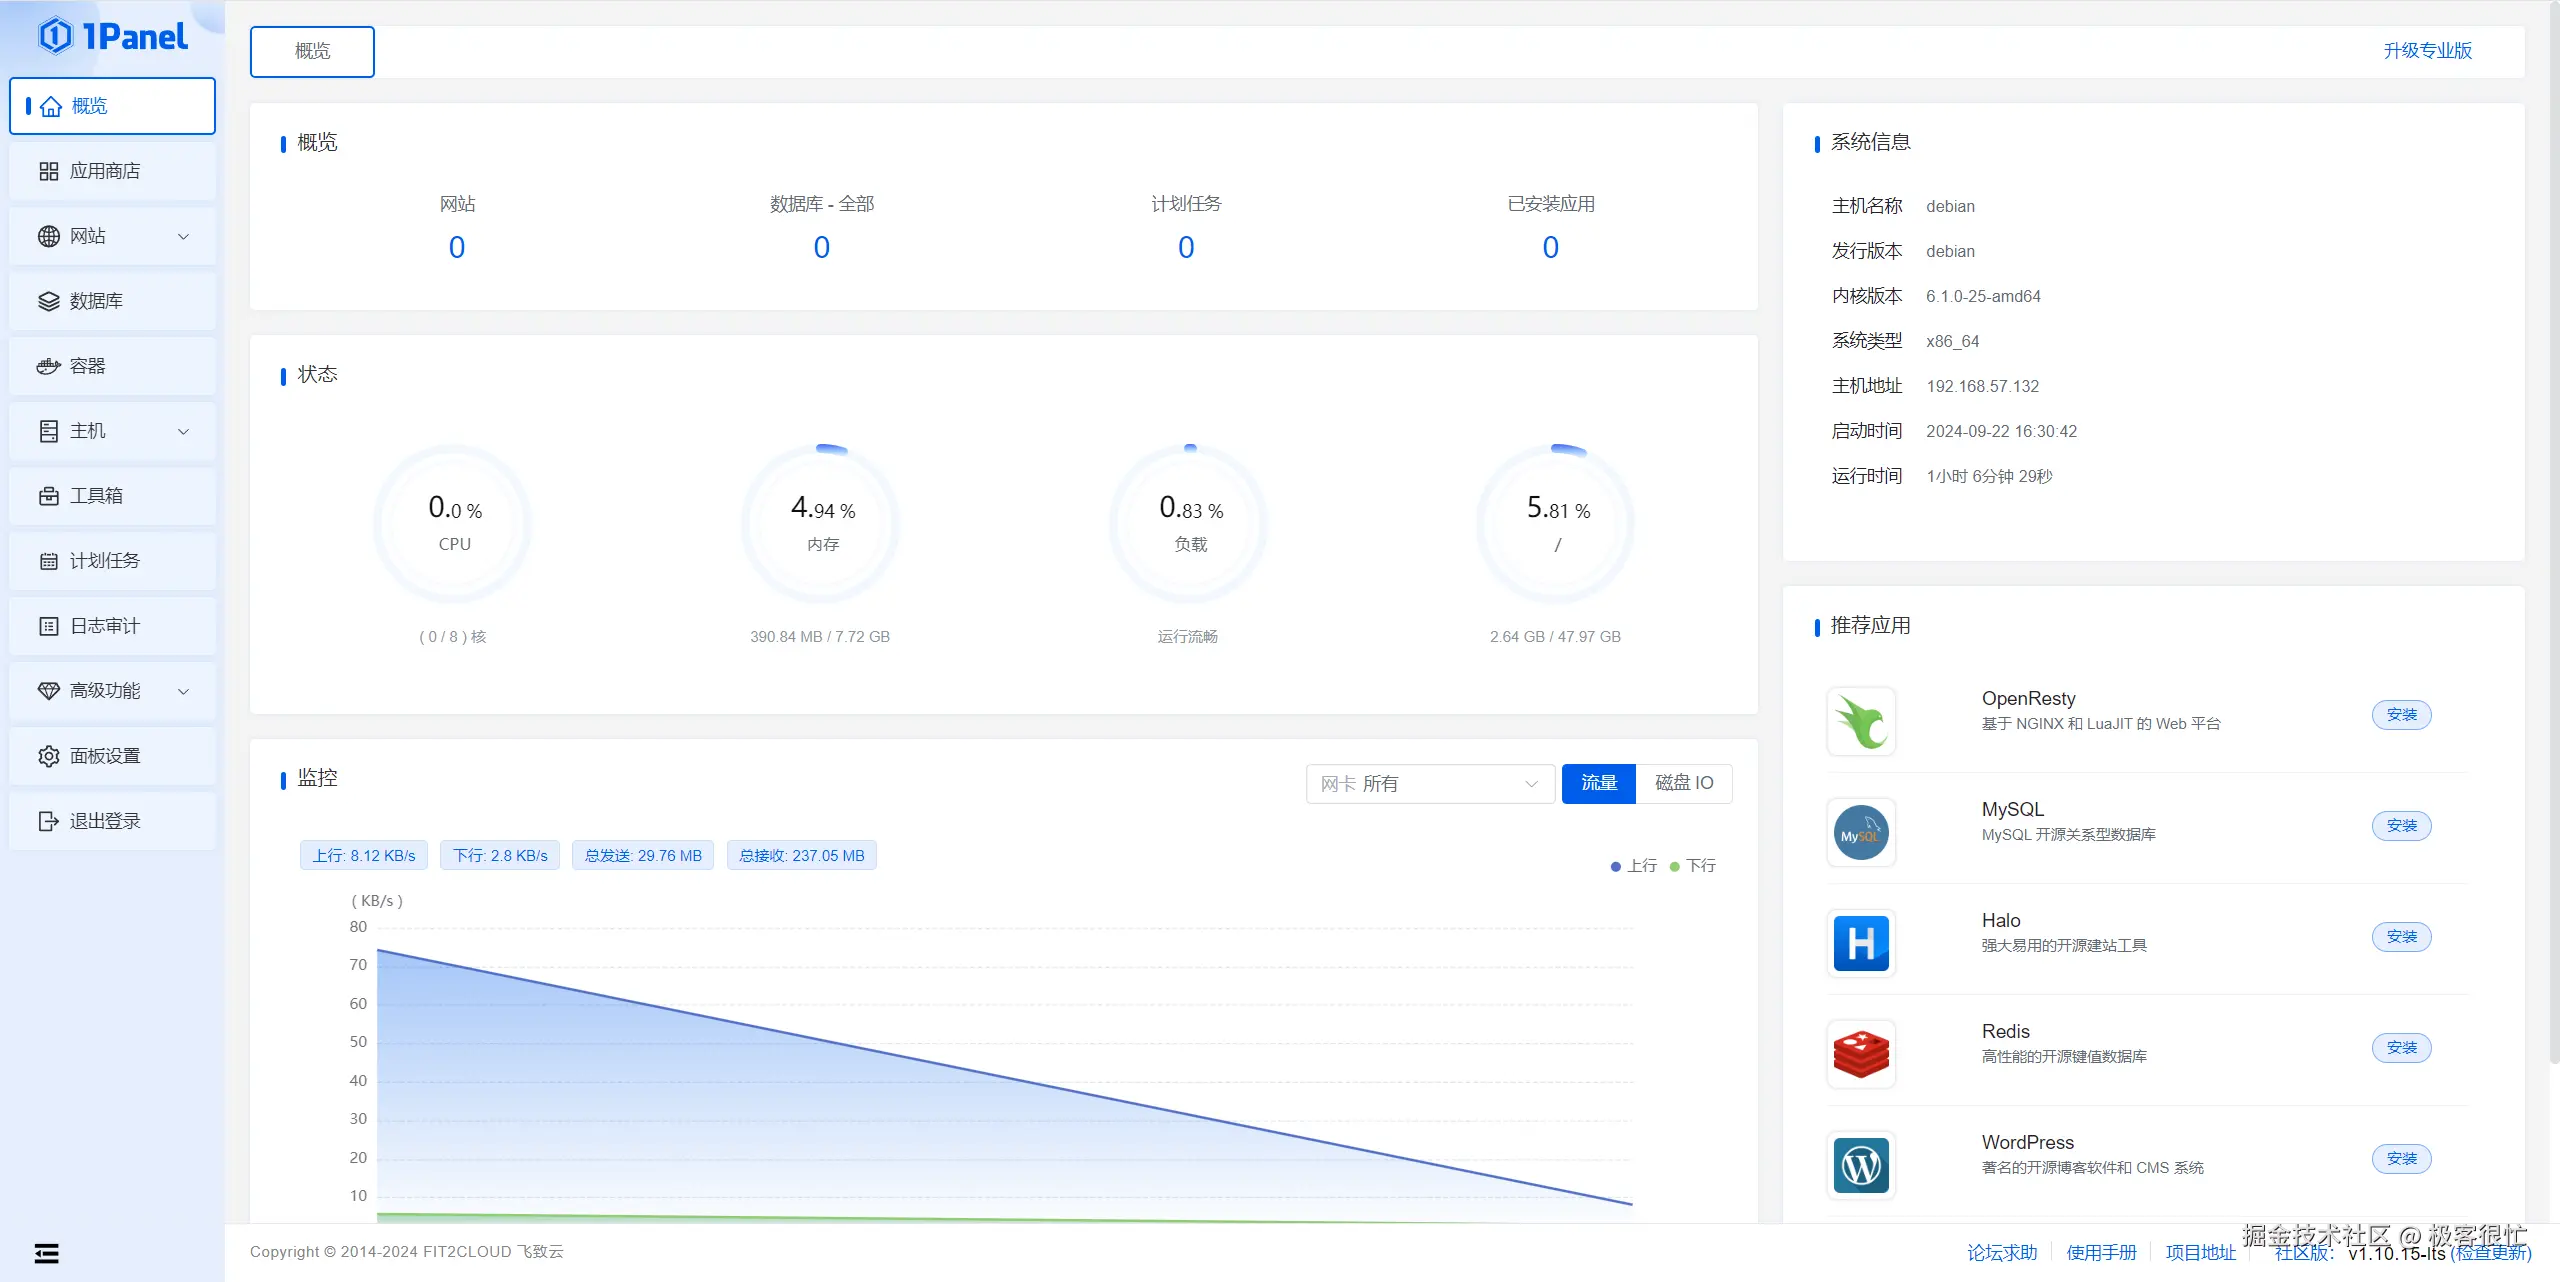2560x1282 pixels.
Task: Click the 1Panel logo icon
Action: pyautogui.click(x=55, y=36)
